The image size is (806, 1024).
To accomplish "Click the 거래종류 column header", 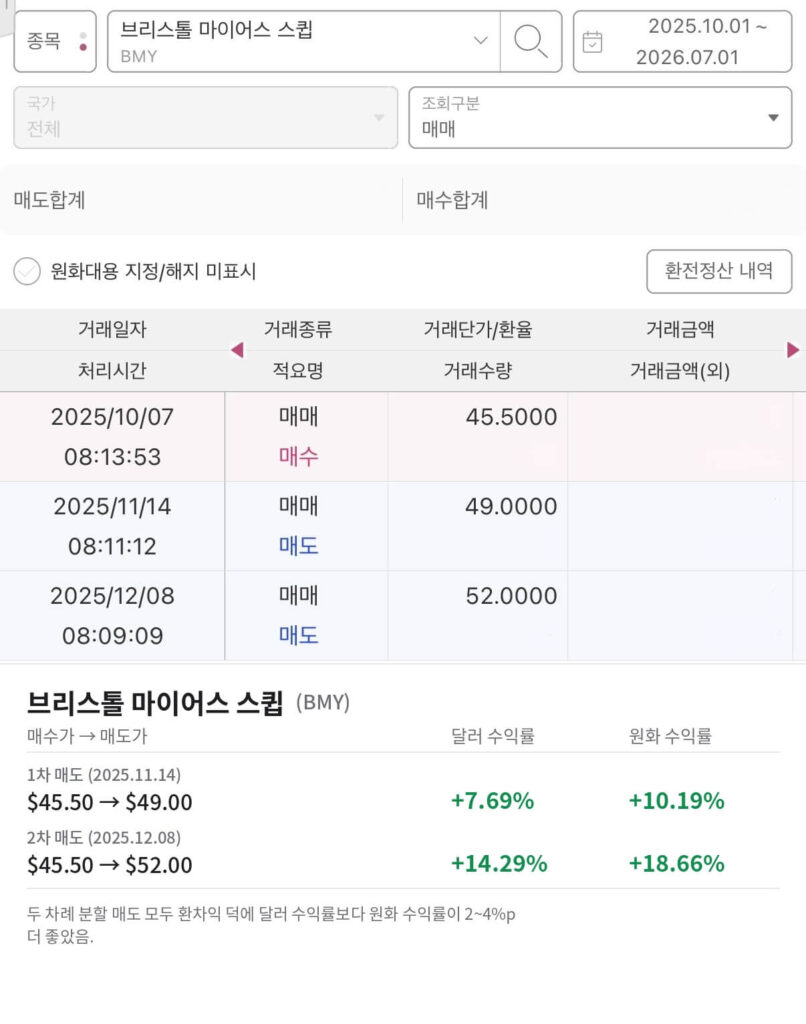I will tap(298, 329).
